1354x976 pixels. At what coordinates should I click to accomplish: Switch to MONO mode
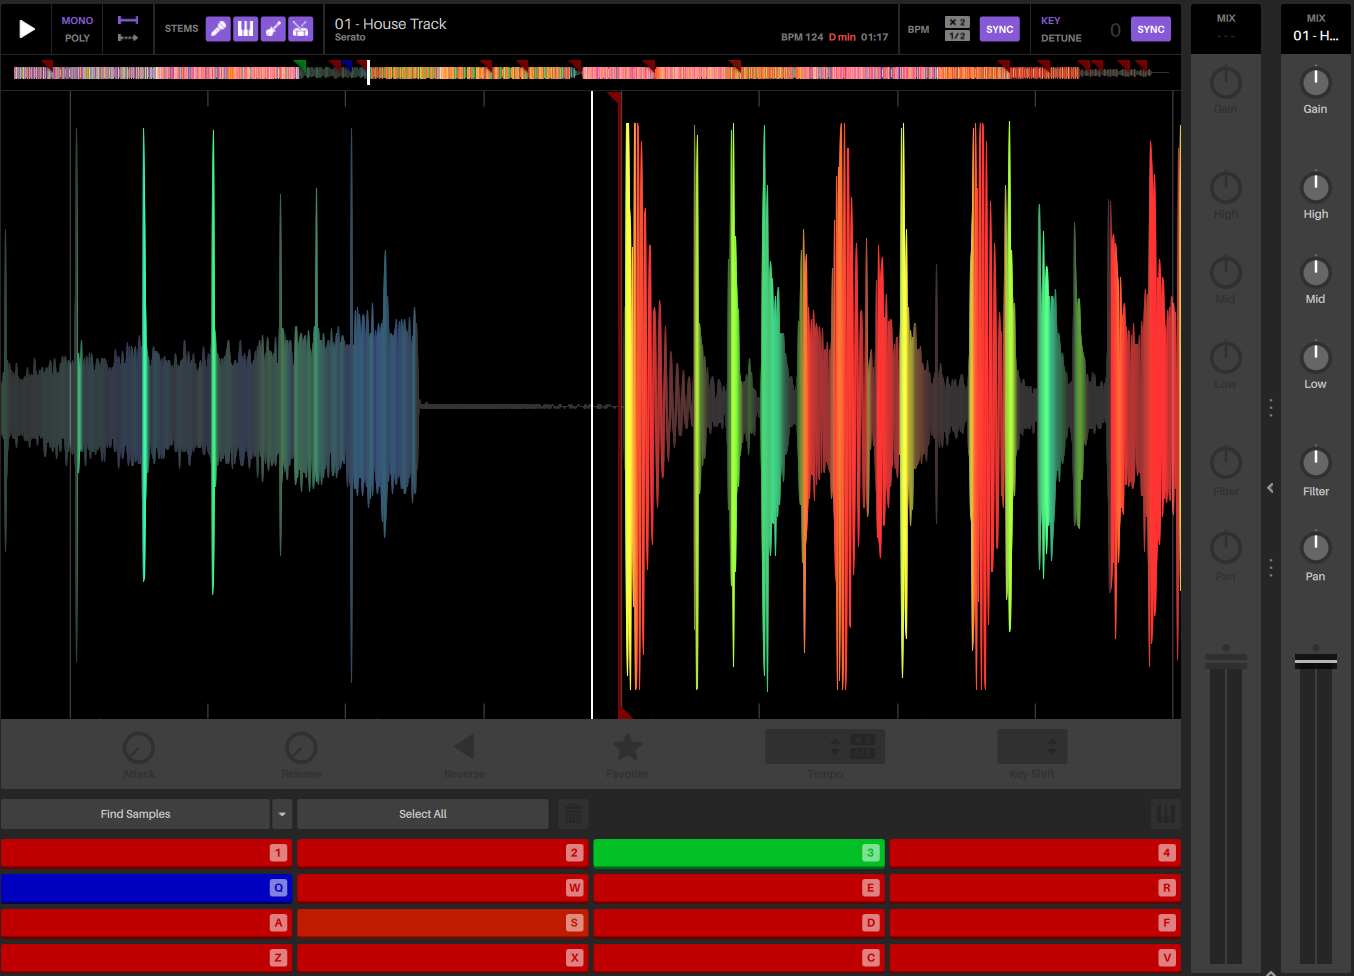pos(77,20)
